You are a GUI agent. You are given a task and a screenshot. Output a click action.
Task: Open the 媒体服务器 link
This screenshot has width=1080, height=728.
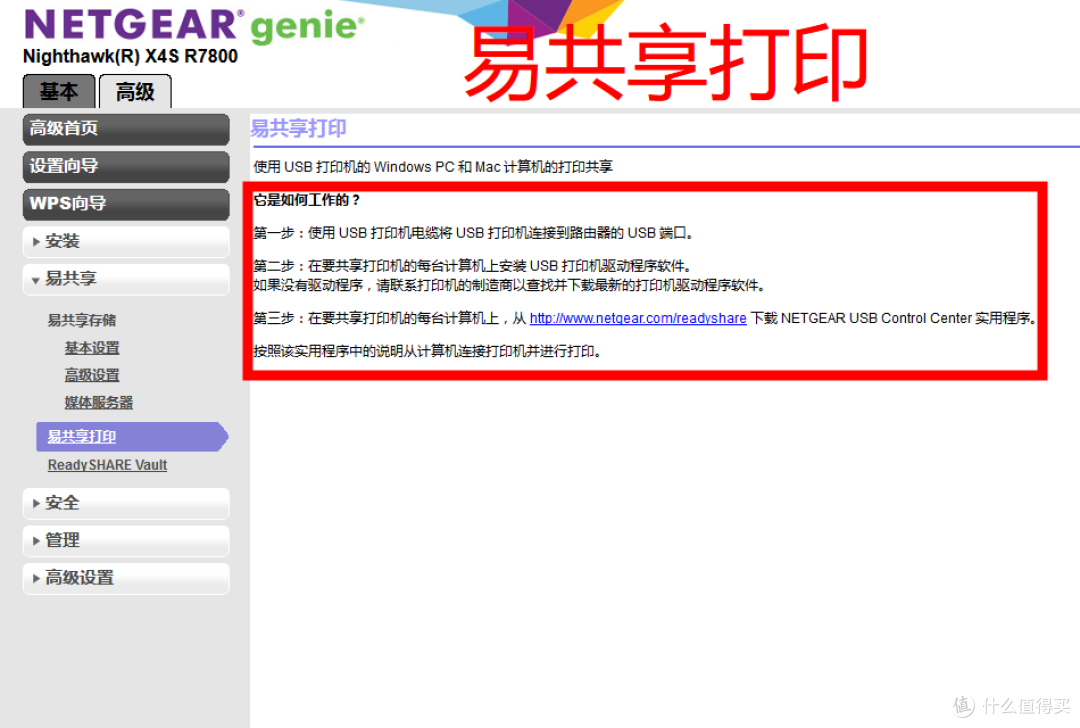[x=99, y=403]
